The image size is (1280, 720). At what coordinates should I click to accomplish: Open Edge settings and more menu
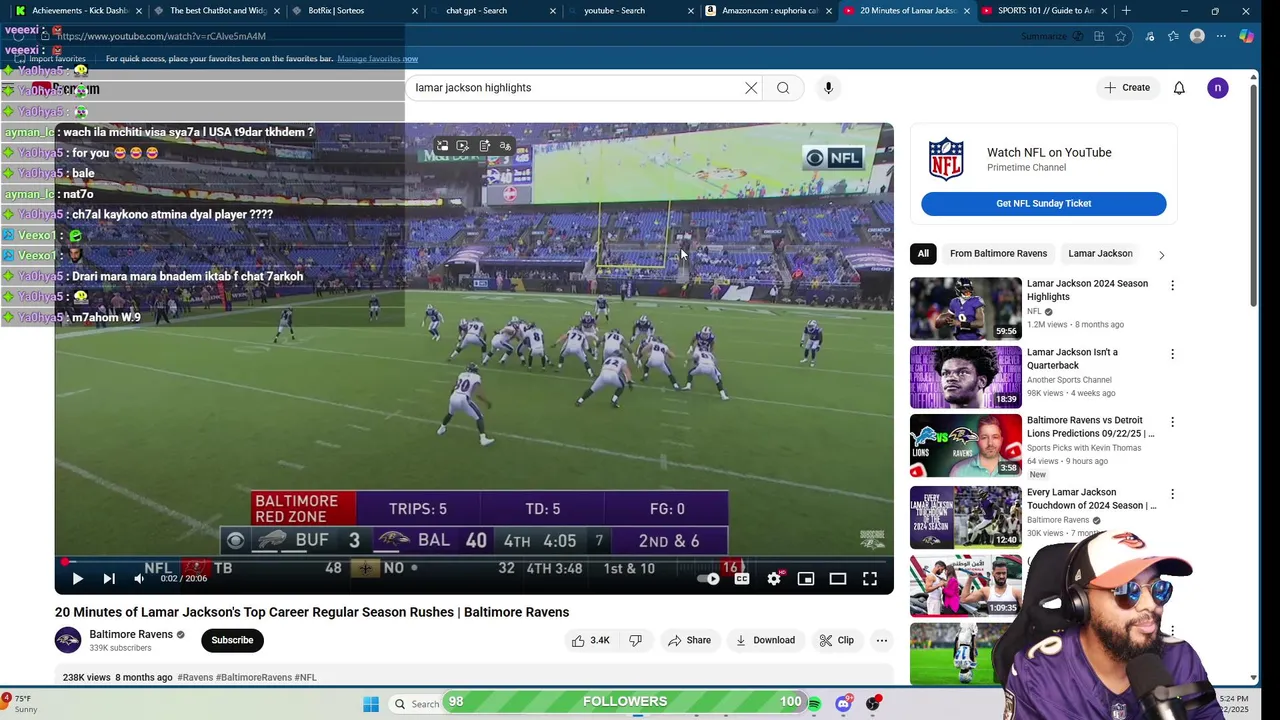(x=1221, y=36)
